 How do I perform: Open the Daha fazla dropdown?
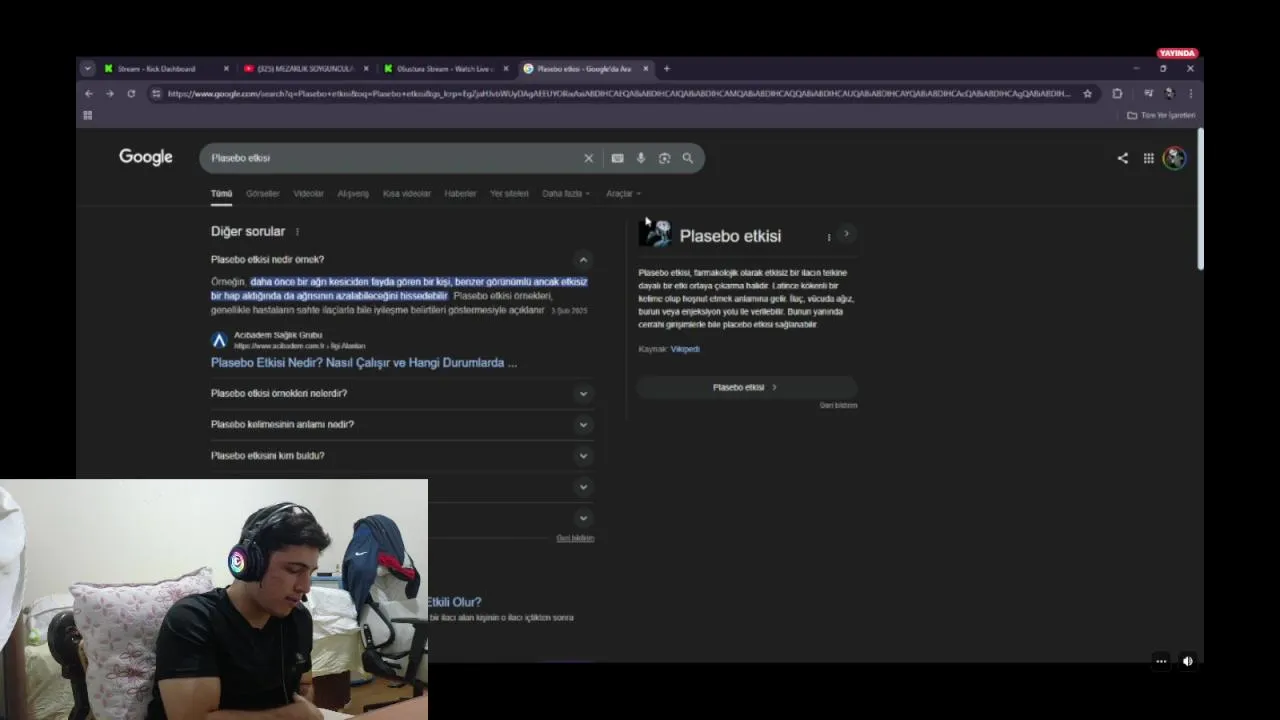[566, 193]
